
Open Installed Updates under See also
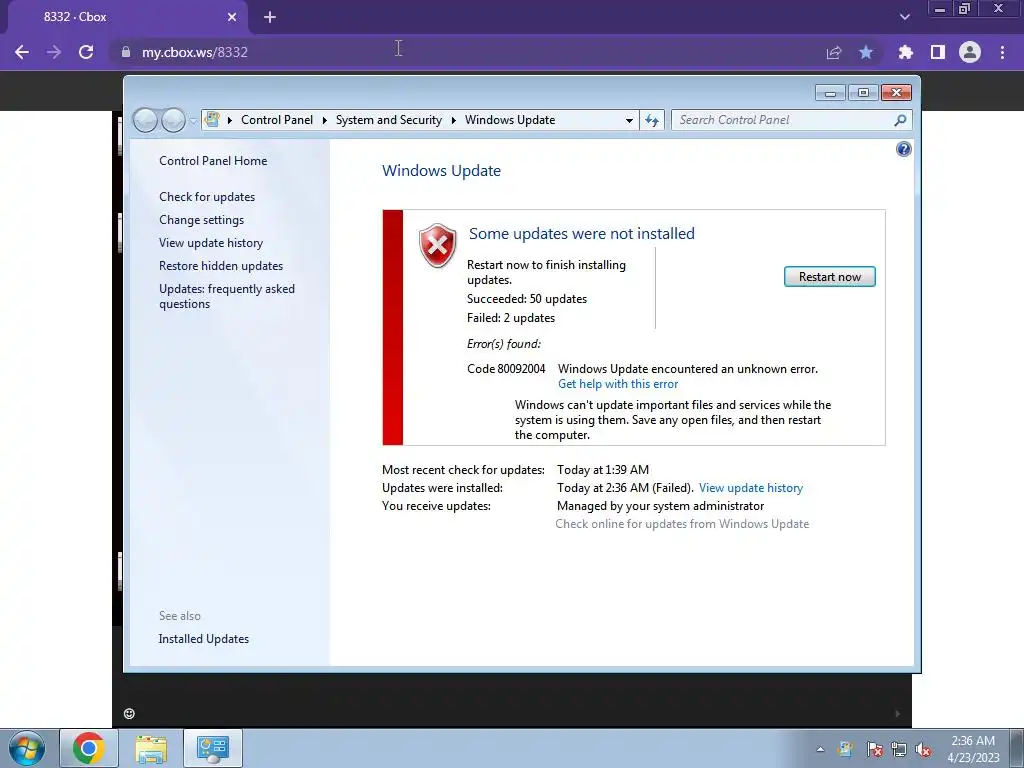204,639
